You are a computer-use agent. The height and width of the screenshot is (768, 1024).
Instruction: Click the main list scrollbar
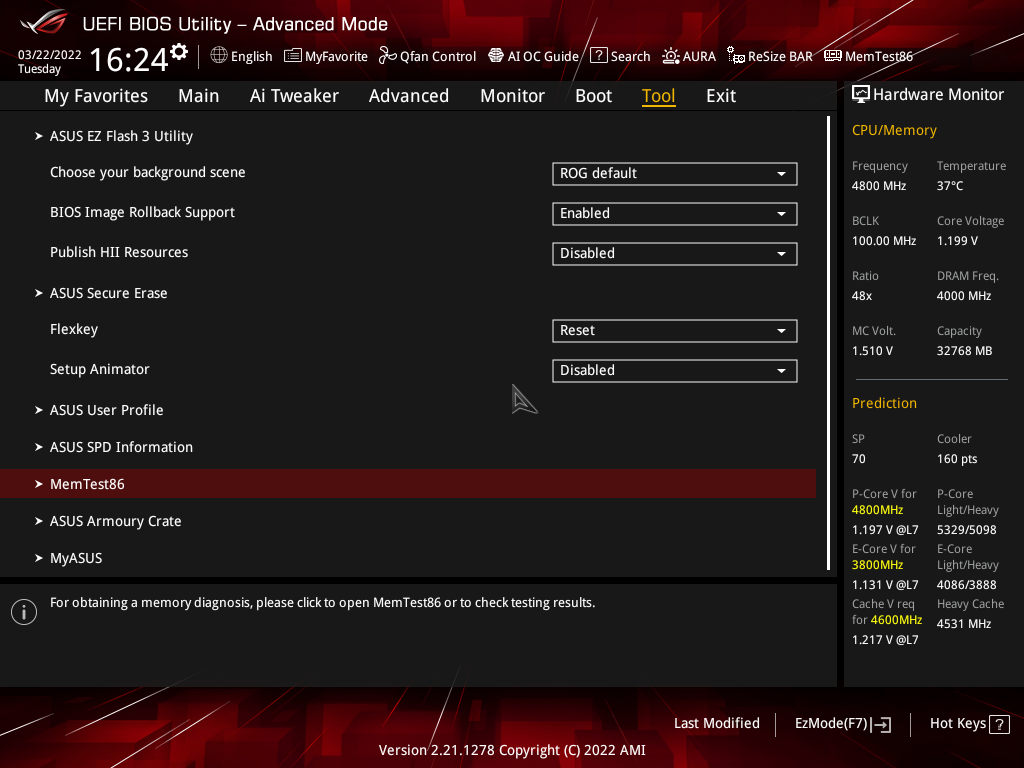click(x=828, y=343)
